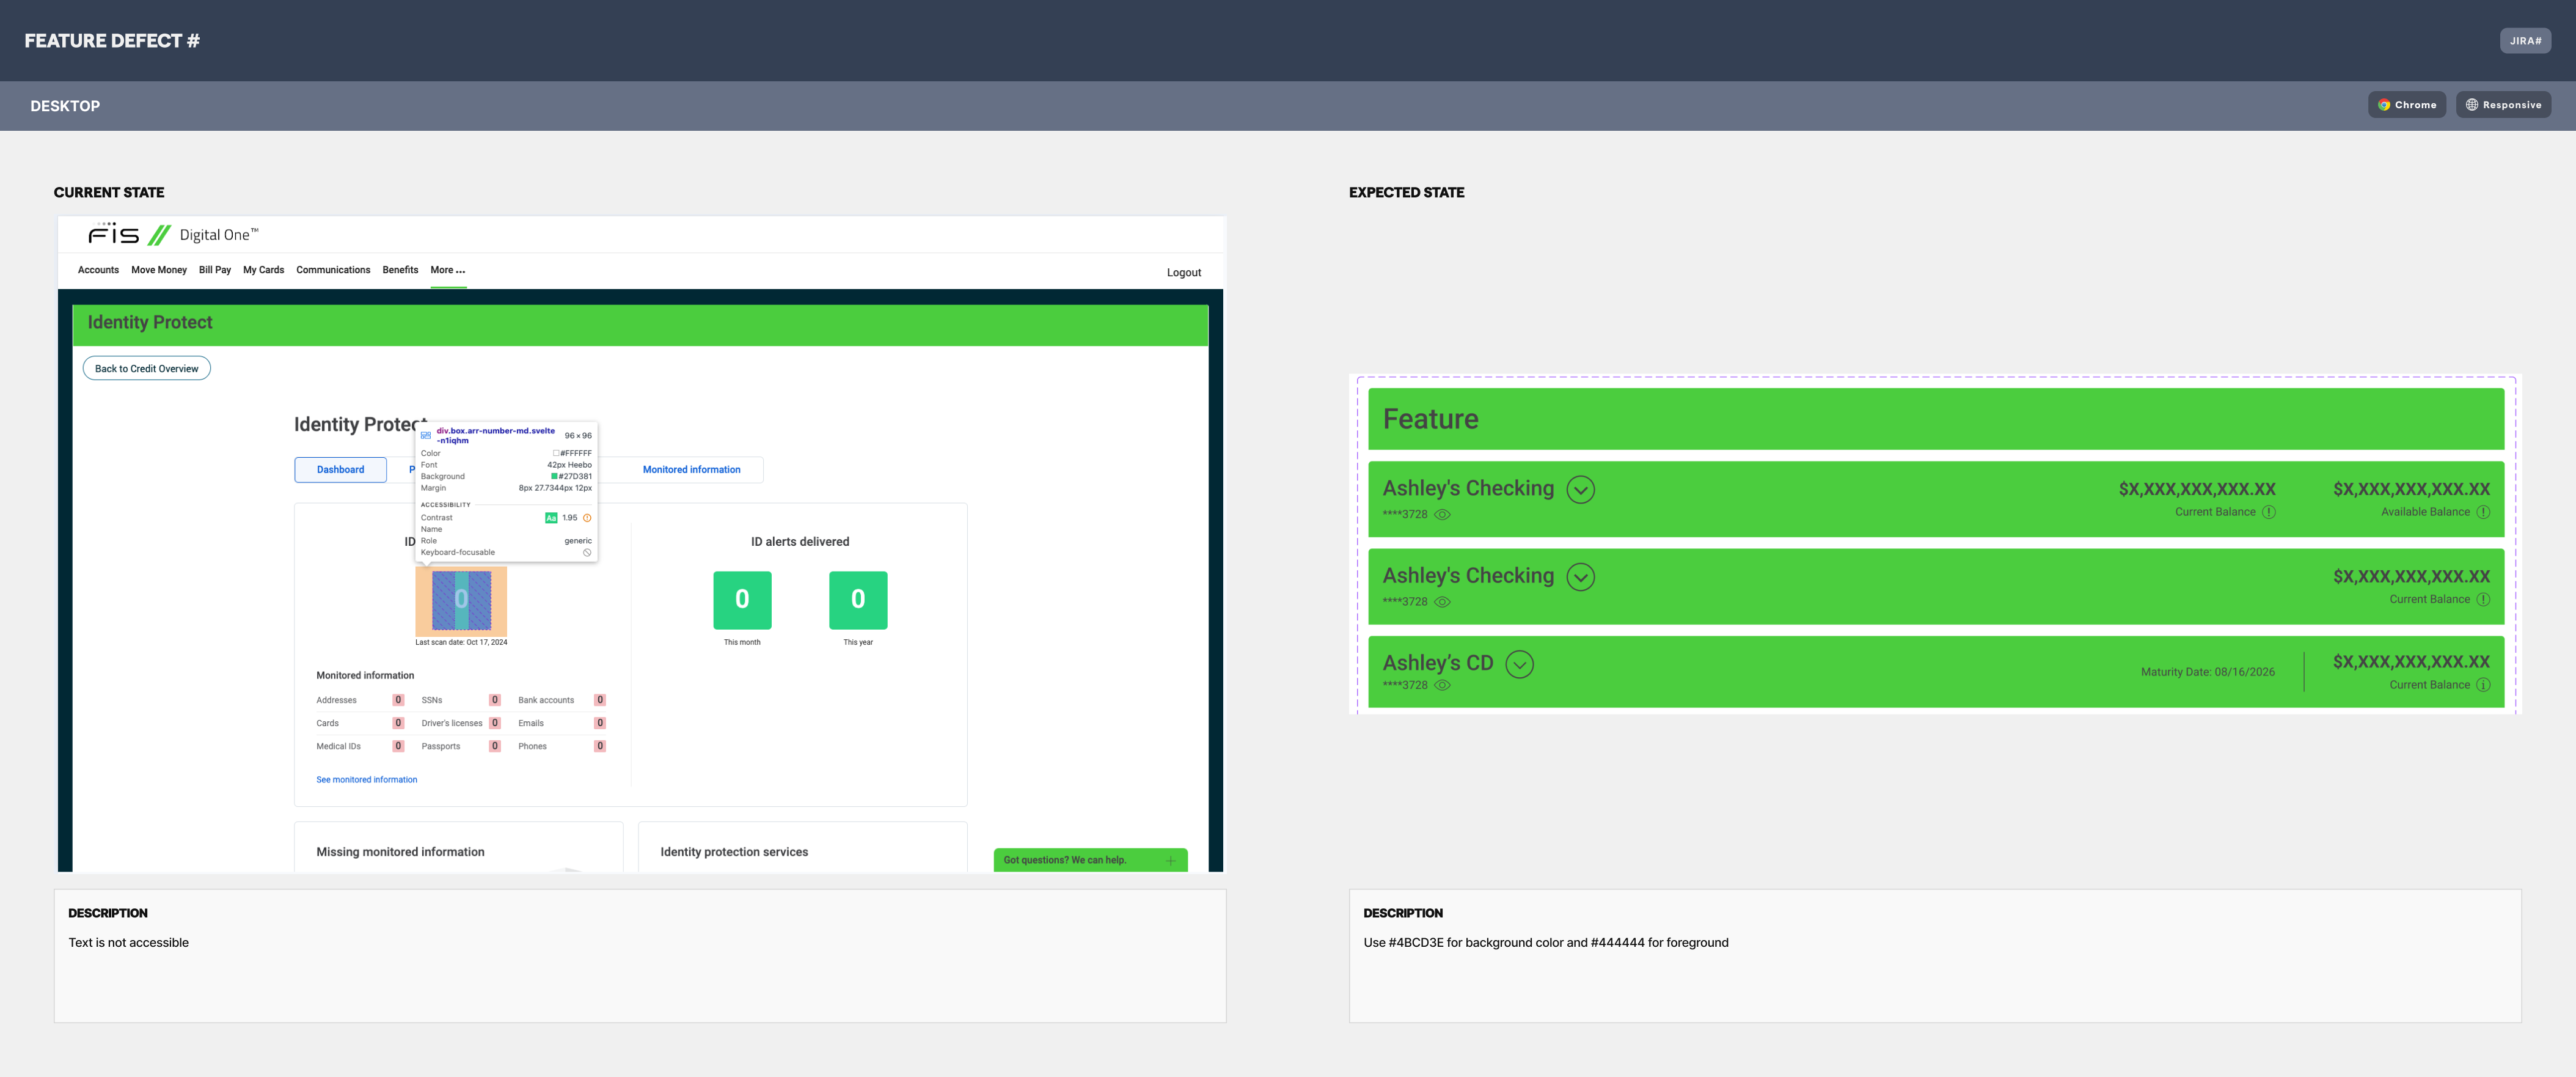Reveal account number on Ashley's CD card

click(x=1442, y=685)
